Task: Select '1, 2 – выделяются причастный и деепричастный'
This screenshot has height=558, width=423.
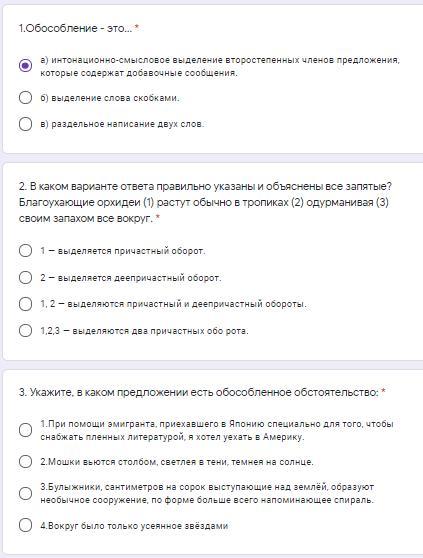Action: 25,304
